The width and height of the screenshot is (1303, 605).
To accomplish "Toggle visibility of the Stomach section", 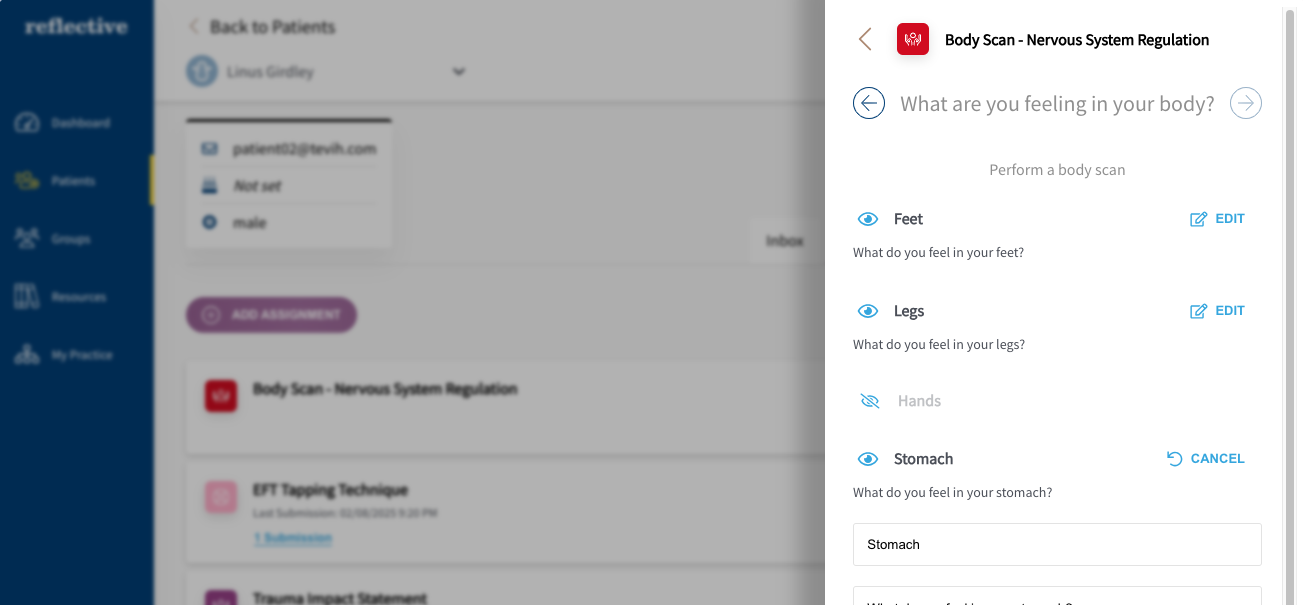I will pos(867,458).
